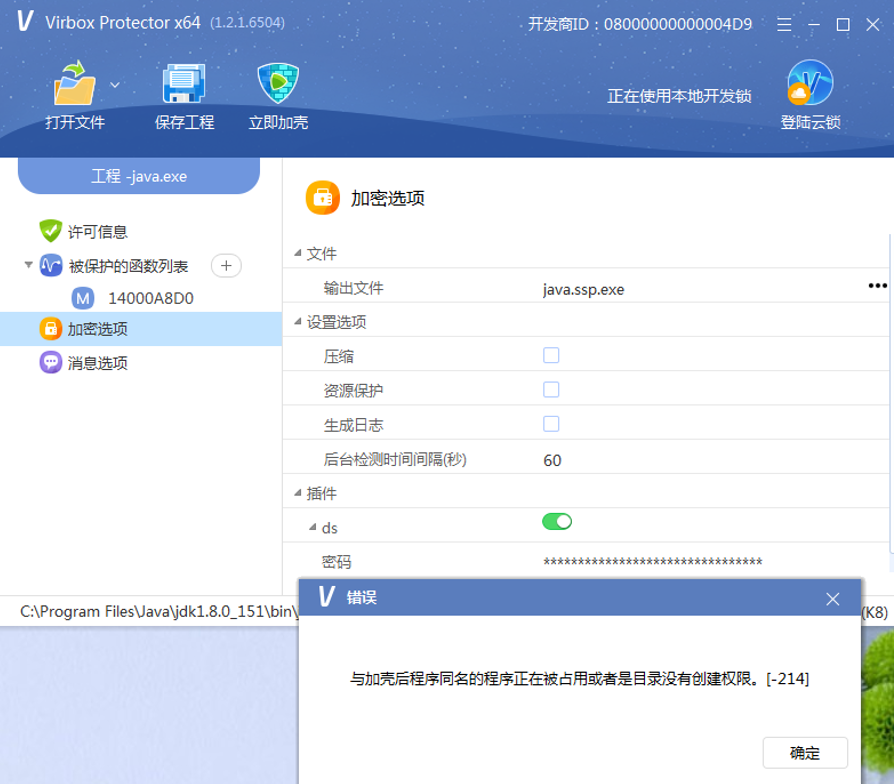The height and width of the screenshot is (784, 894).
Task: Select 加密选项 in the sidebar
Action: pyautogui.click(x=97, y=329)
